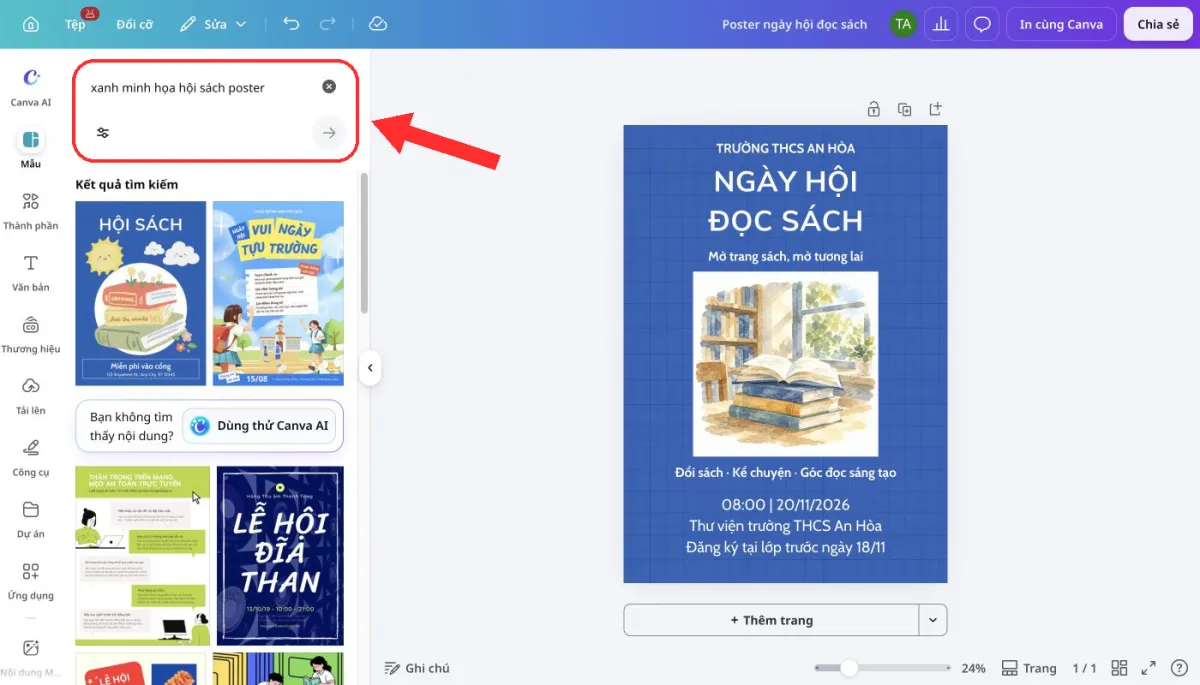The image size is (1200, 685).
Task: Select NGÀY HỘI ĐỌC SÁCH heading on poster
Action: pyautogui.click(x=785, y=201)
